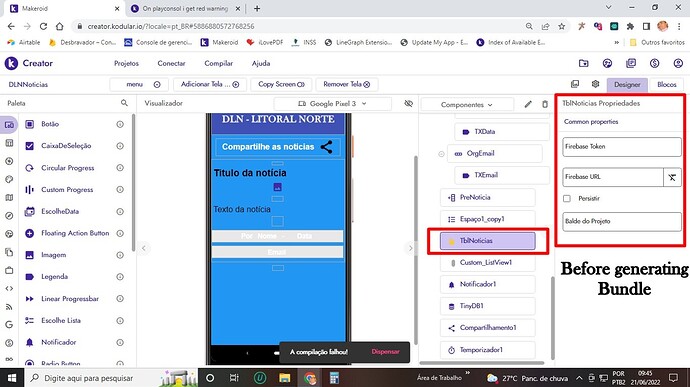
Task: Switch to the playconsole warning browser tab
Action: 185,8
